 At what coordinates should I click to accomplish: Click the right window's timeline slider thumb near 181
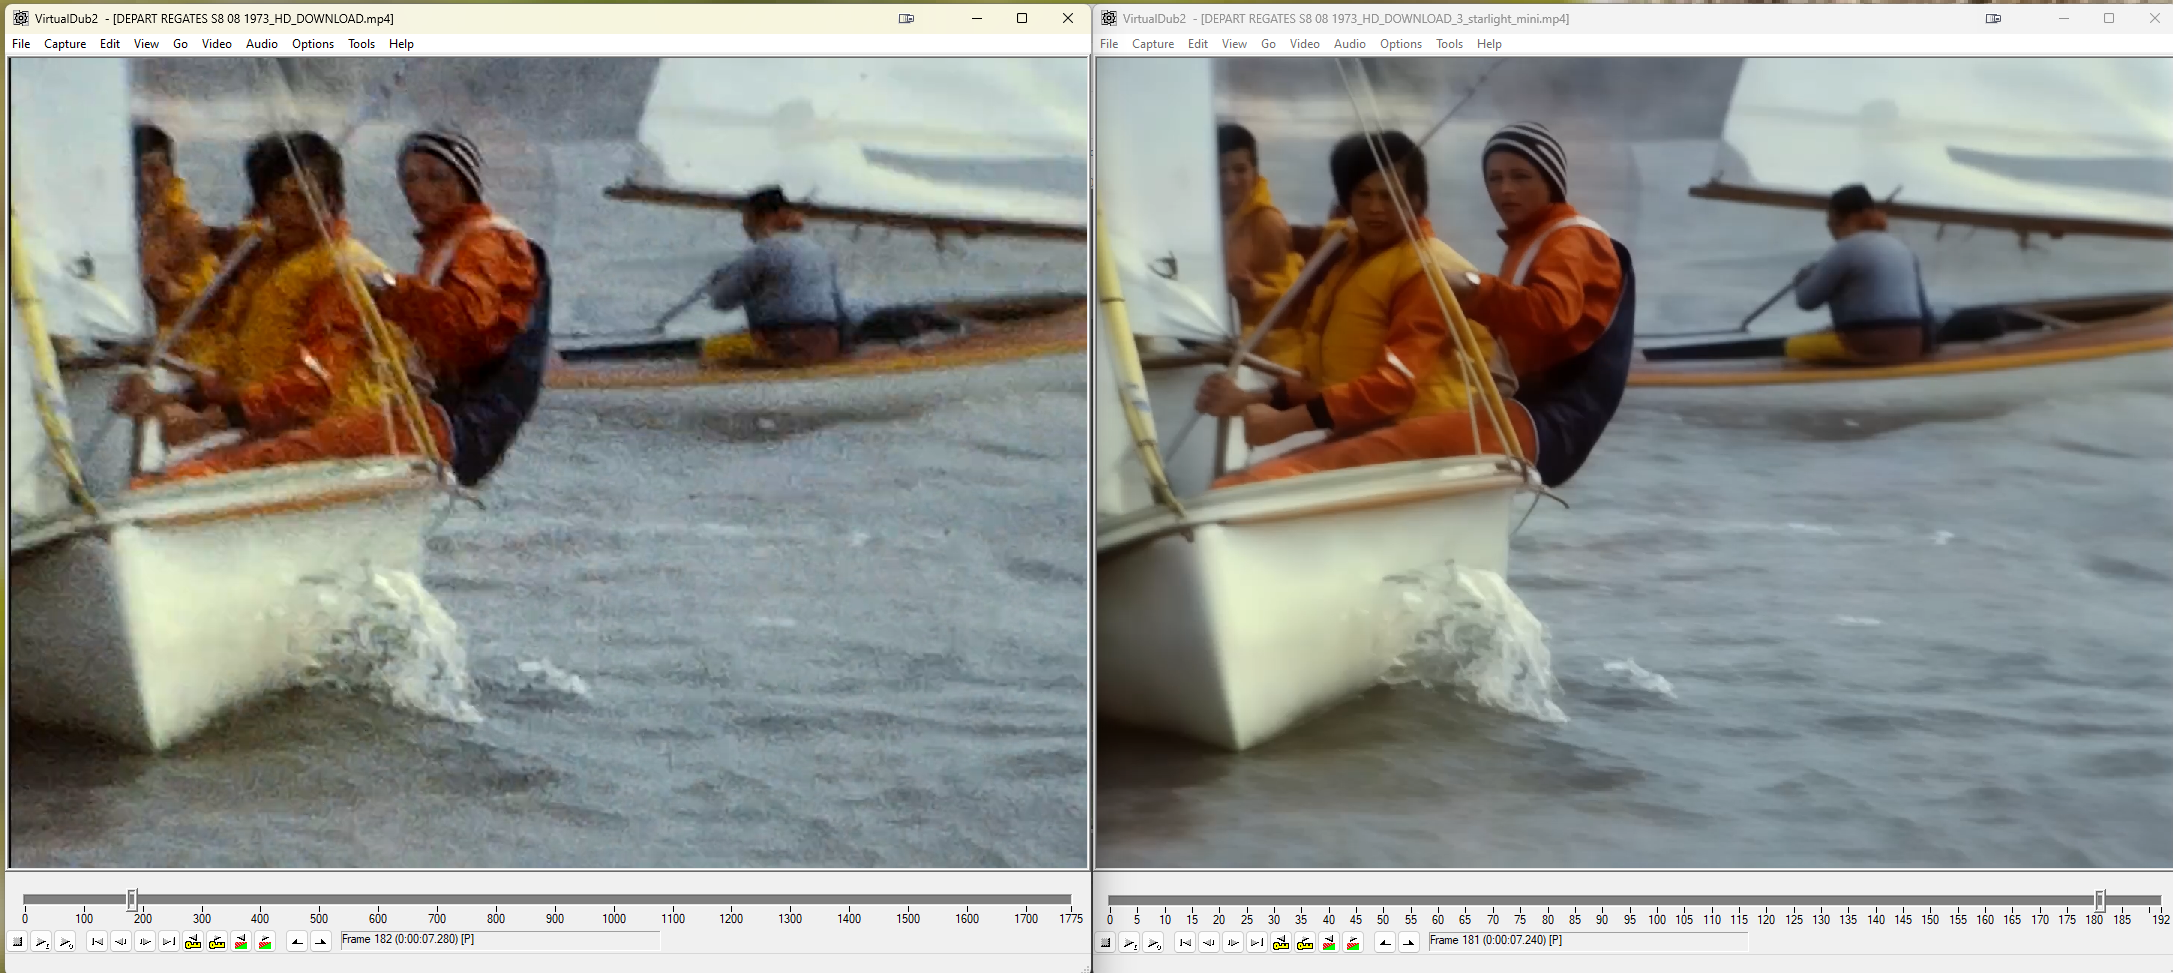[x=2100, y=900]
